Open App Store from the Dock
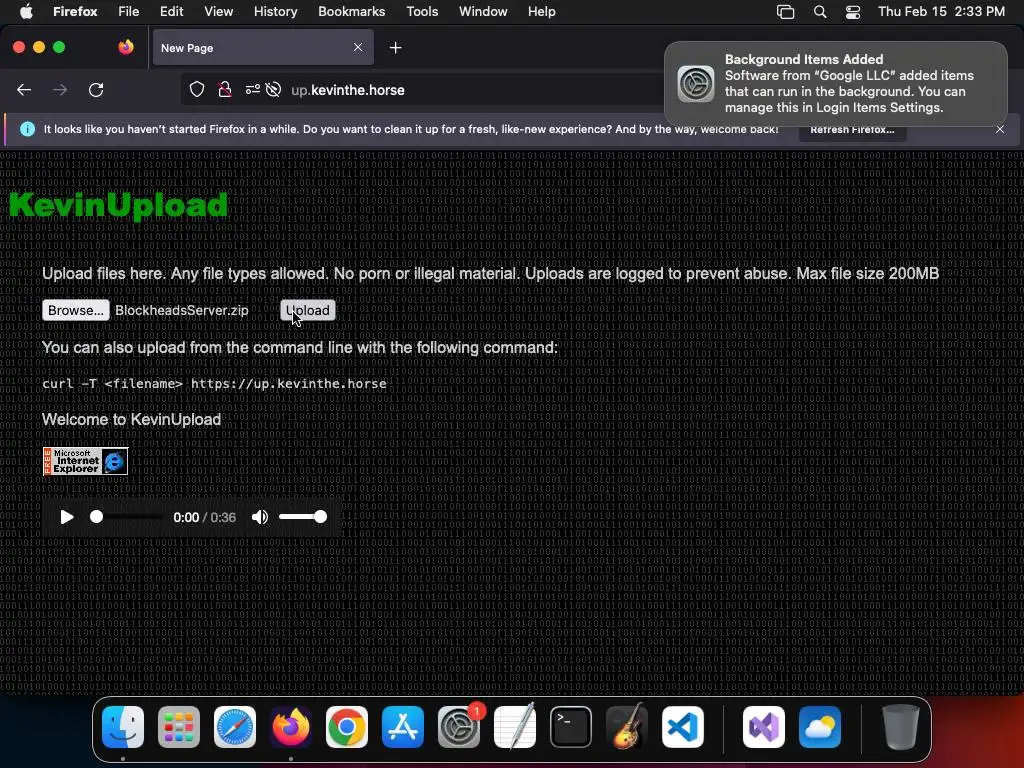 (403, 727)
